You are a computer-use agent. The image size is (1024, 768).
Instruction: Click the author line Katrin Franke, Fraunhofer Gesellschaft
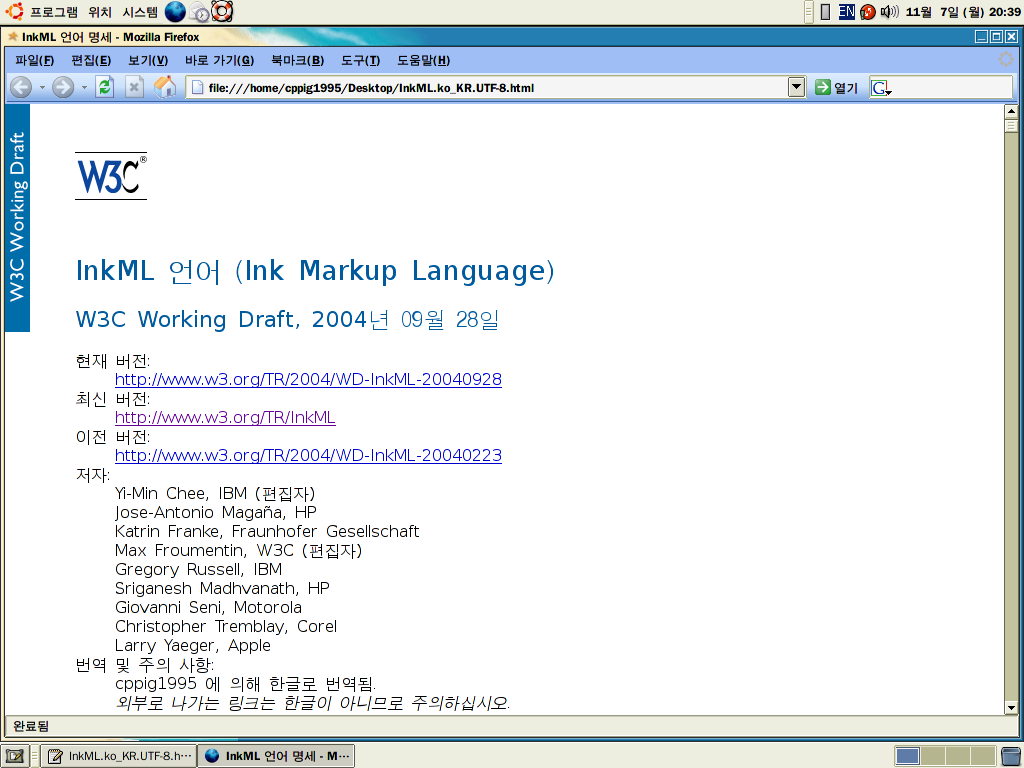(x=267, y=531)
